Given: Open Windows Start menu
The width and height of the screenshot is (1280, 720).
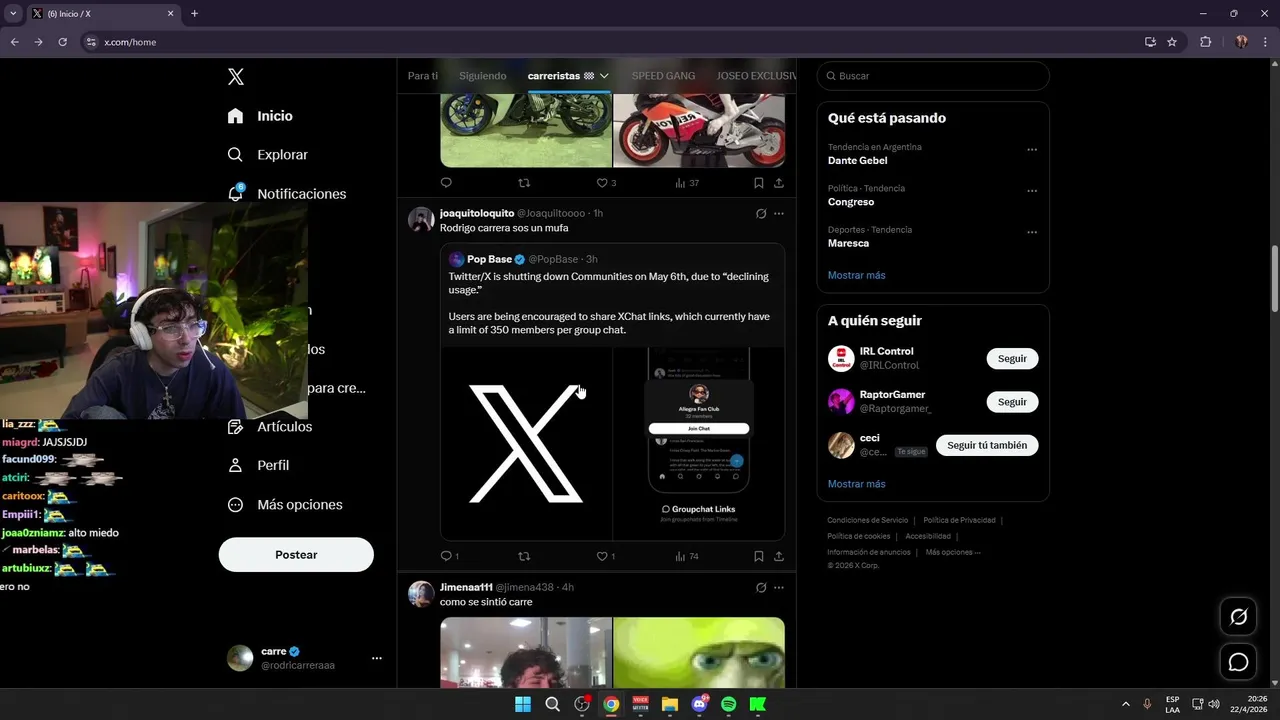Looking at the screenshot, I should pyautogui.click(x=523, y=704).
